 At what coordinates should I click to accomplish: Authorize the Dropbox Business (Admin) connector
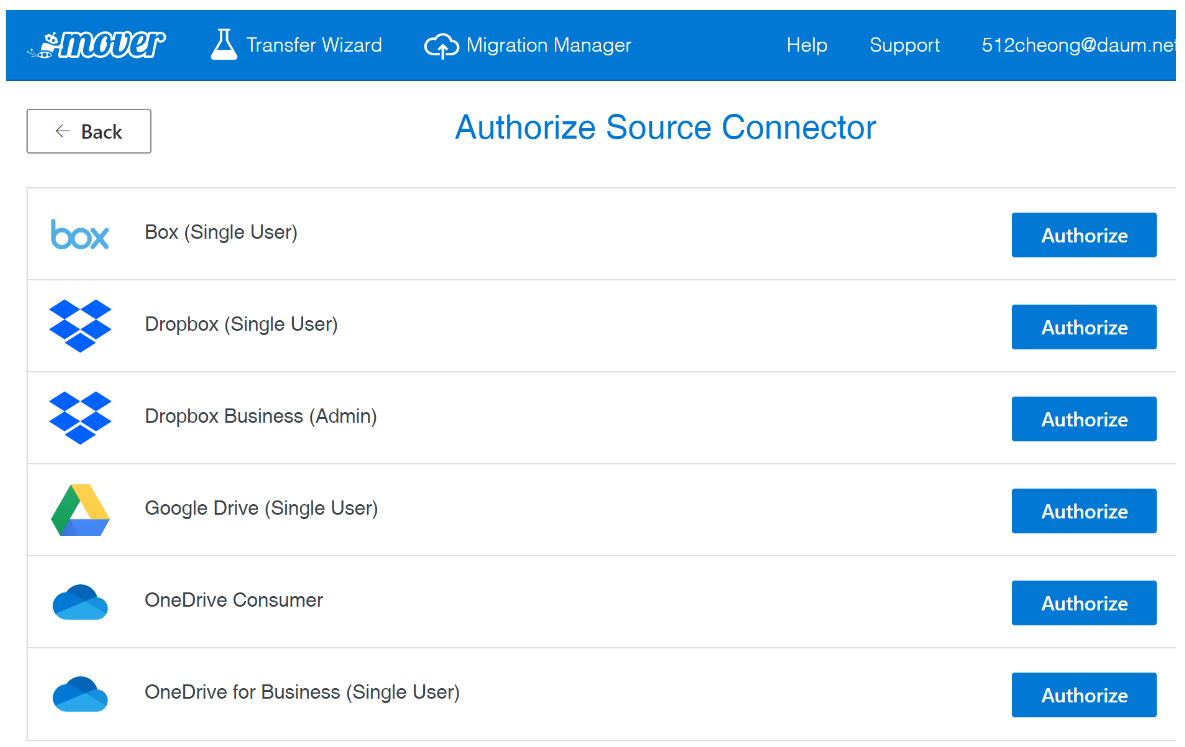click(x=1084, y=419)
